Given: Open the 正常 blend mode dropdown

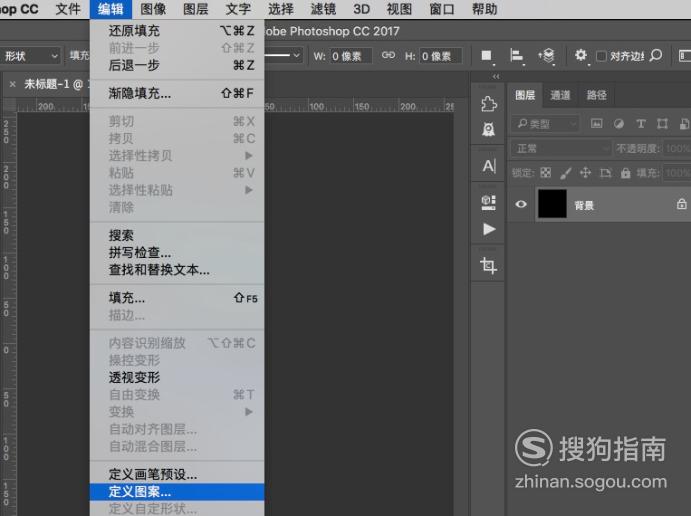Looking at the screenshot, I should [561, 148].
